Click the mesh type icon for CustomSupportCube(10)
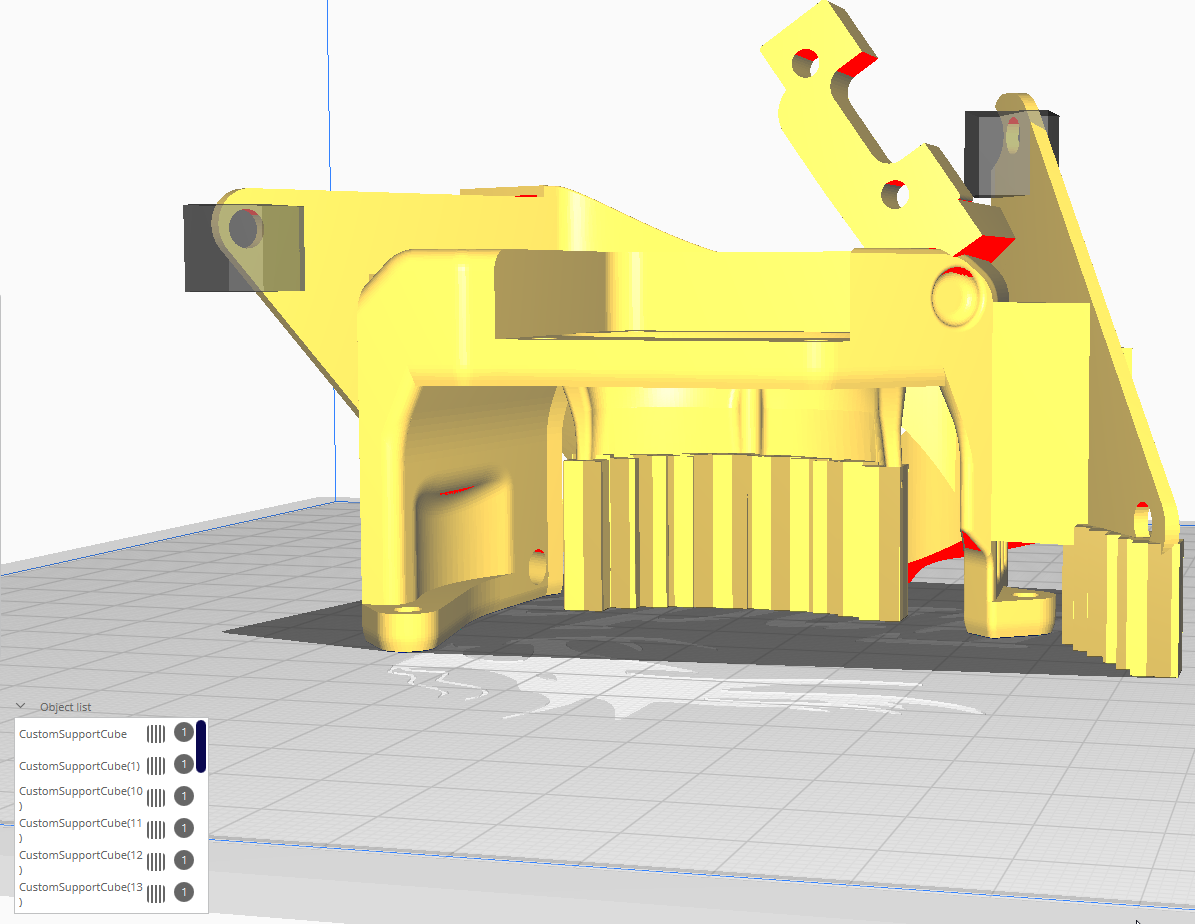Image resolution: width=1195 pixels, height=924 pixels. click(x=156, y=797)
